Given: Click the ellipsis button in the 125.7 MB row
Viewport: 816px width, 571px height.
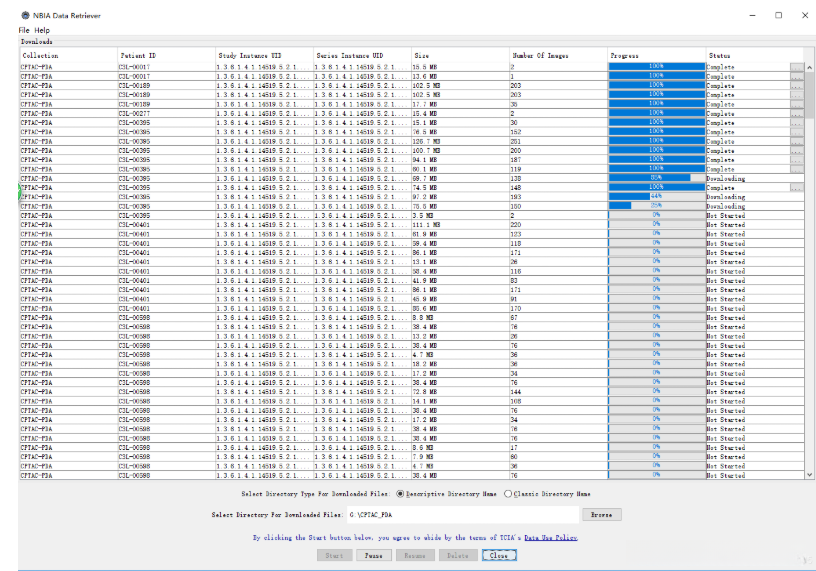Looking at the screenshot, I should tap(797, 142).
